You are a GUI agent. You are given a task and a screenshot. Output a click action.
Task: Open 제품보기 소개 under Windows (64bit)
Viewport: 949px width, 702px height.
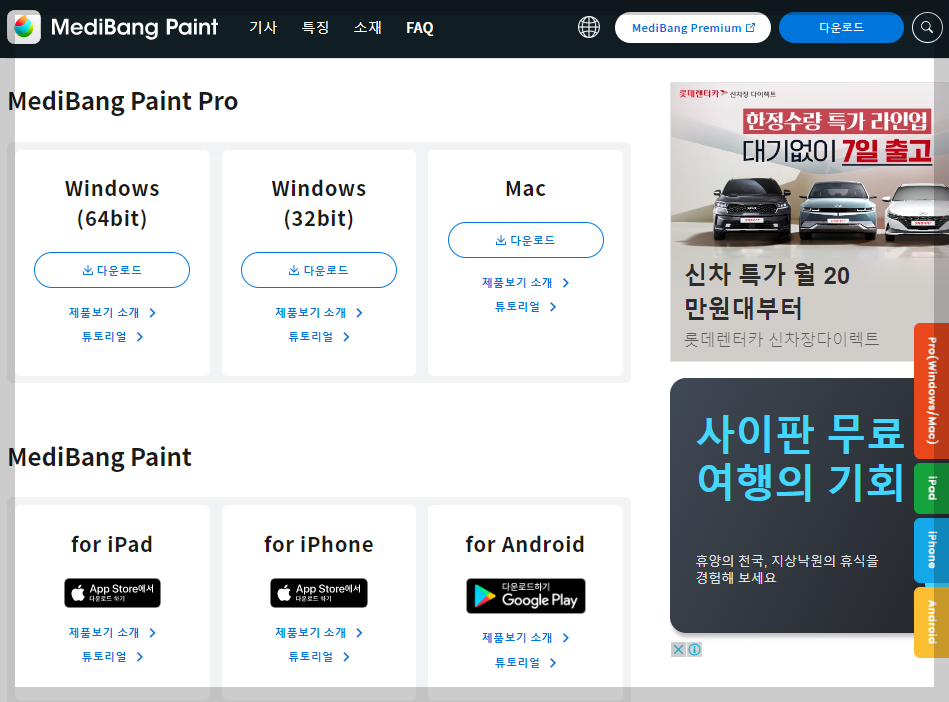[x=112, y=312]
